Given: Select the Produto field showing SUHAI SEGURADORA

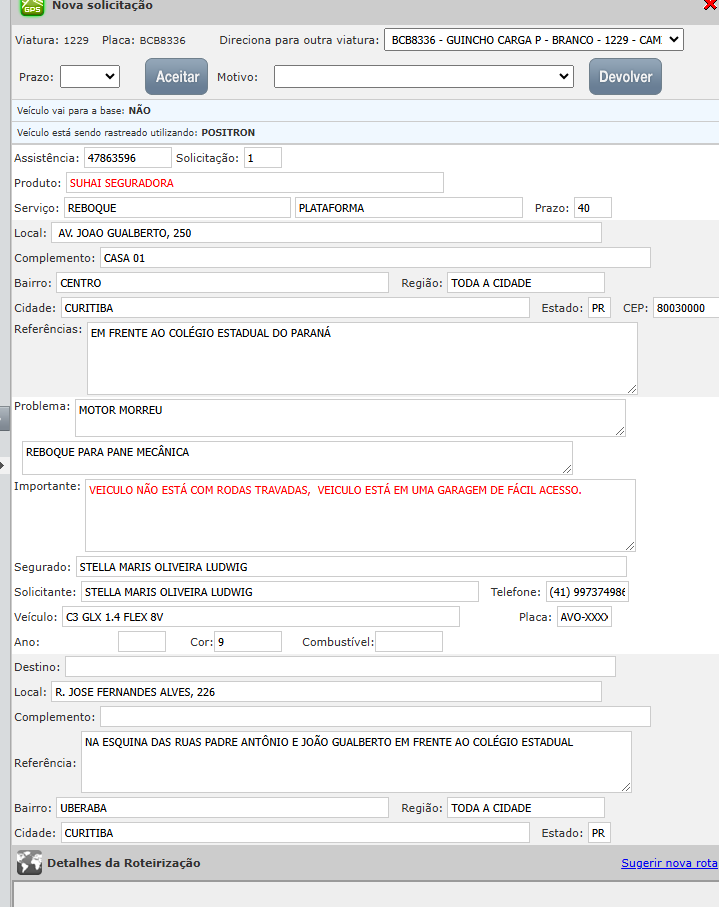Looking at the screenshot, I should click(254, 183).
